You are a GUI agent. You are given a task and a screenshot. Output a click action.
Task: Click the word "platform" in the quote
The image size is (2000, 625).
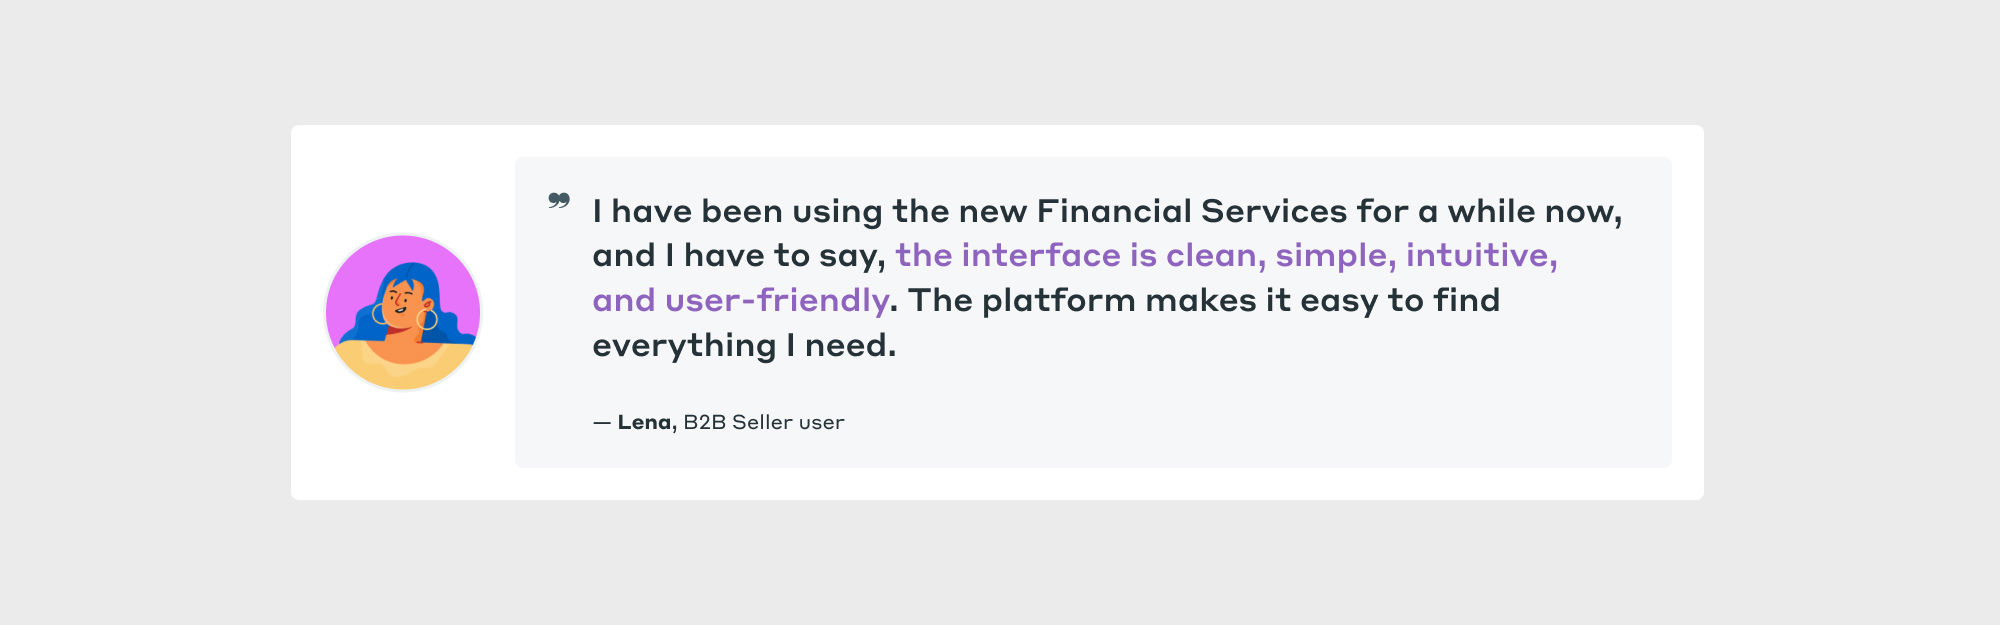coord(1058,301)
